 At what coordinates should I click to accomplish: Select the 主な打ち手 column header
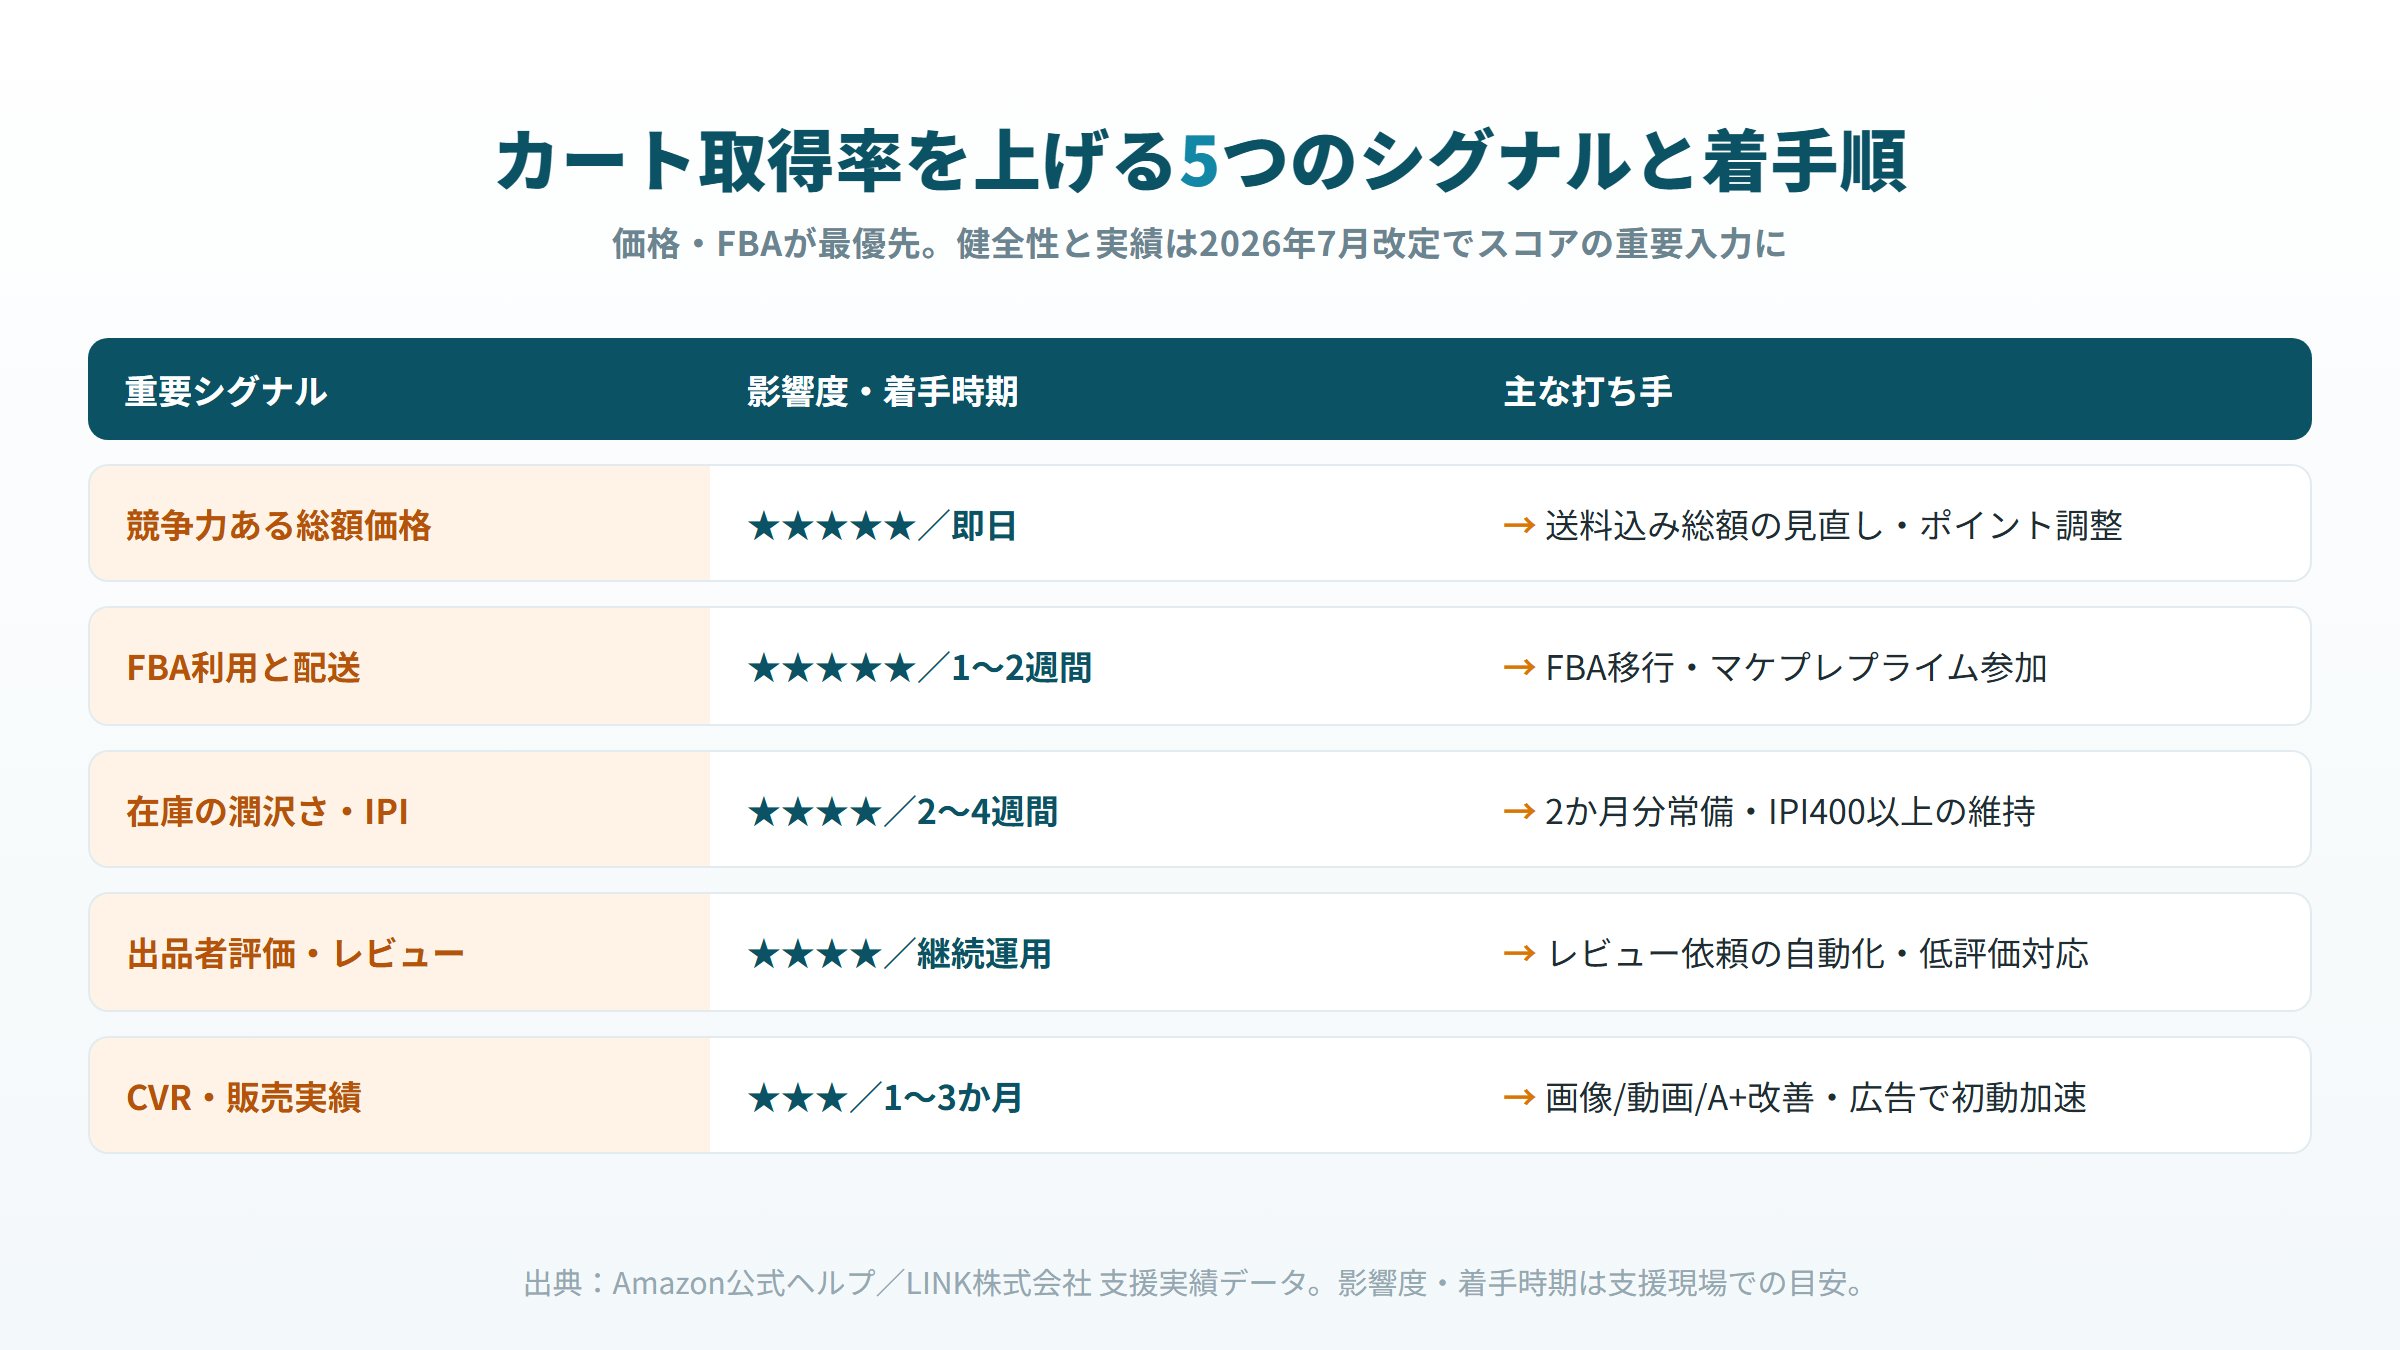click(1588, 391)
